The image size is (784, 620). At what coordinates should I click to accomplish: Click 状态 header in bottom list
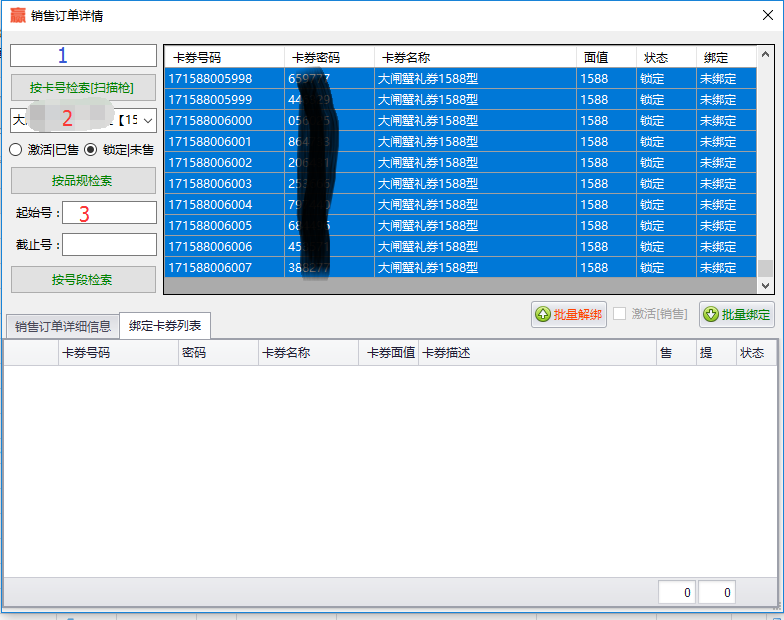coord(756,353)
